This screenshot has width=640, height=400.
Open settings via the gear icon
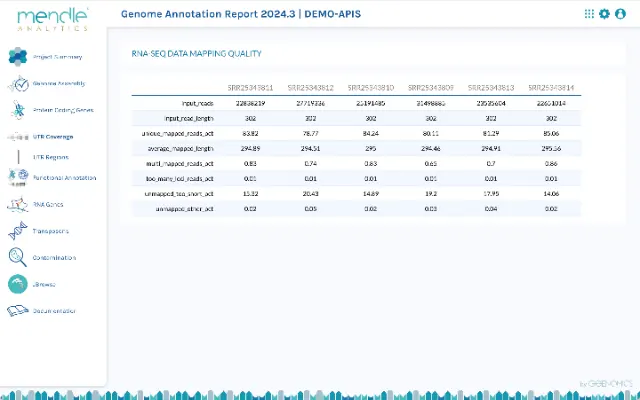(x=604, y=14)
